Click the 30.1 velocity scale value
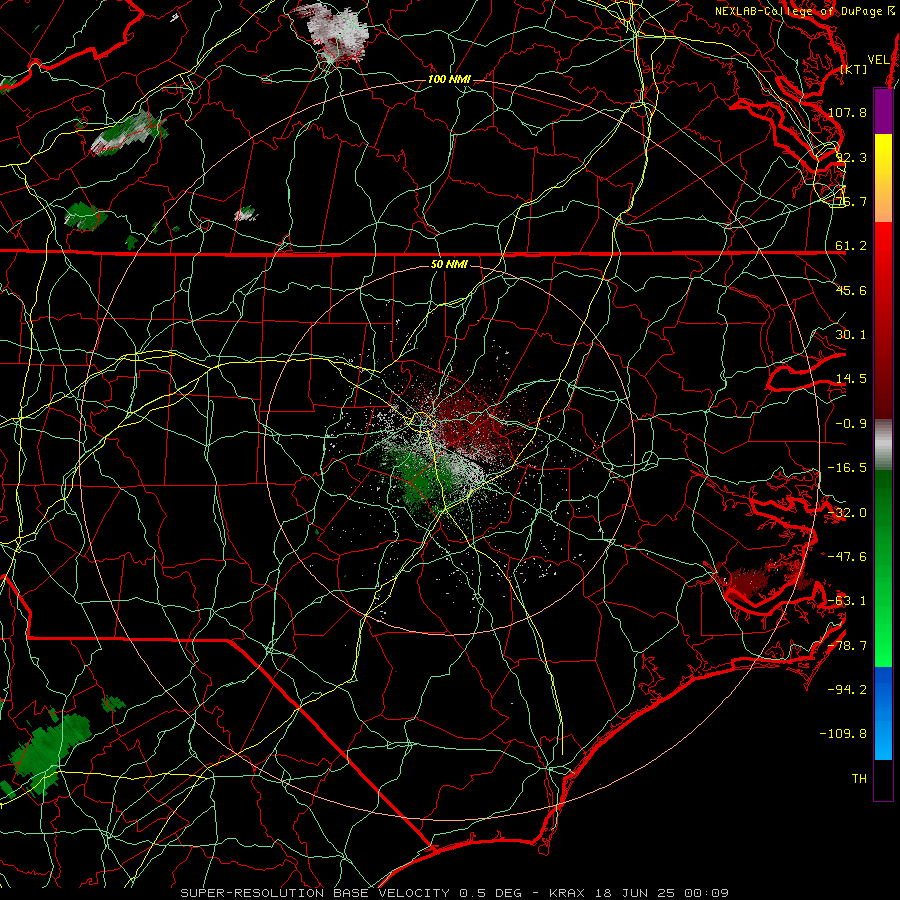The height and width of the screenshot is (900, 900). click(x=851, y=335)
